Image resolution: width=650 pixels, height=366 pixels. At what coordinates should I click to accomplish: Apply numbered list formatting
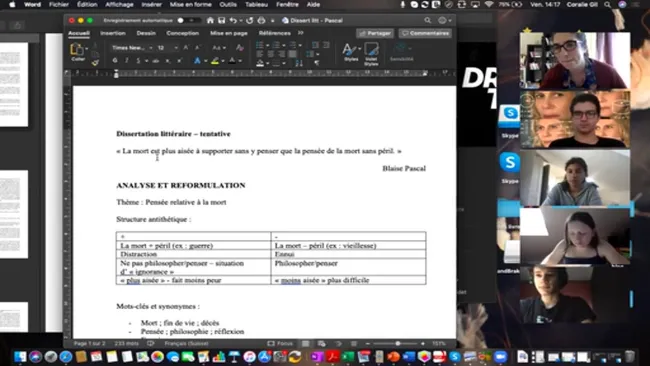276,45
